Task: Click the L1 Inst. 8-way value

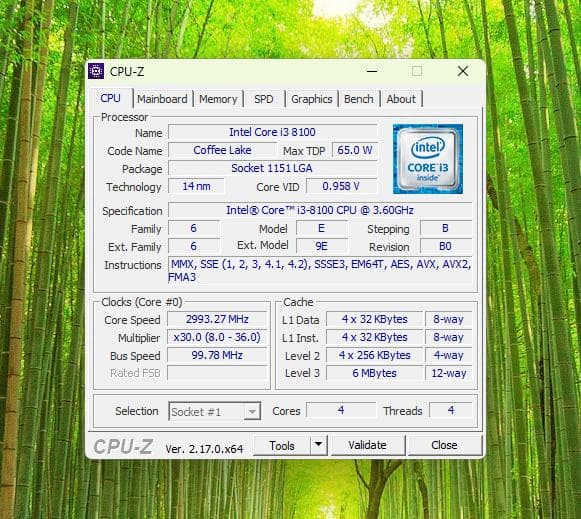Action: coord(448,337)
